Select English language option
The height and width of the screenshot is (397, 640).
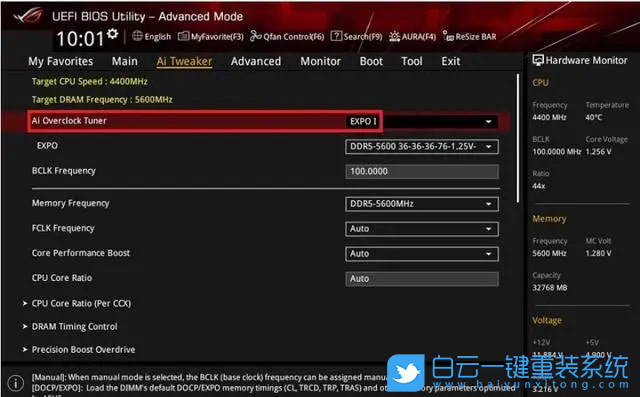[158, 37]
